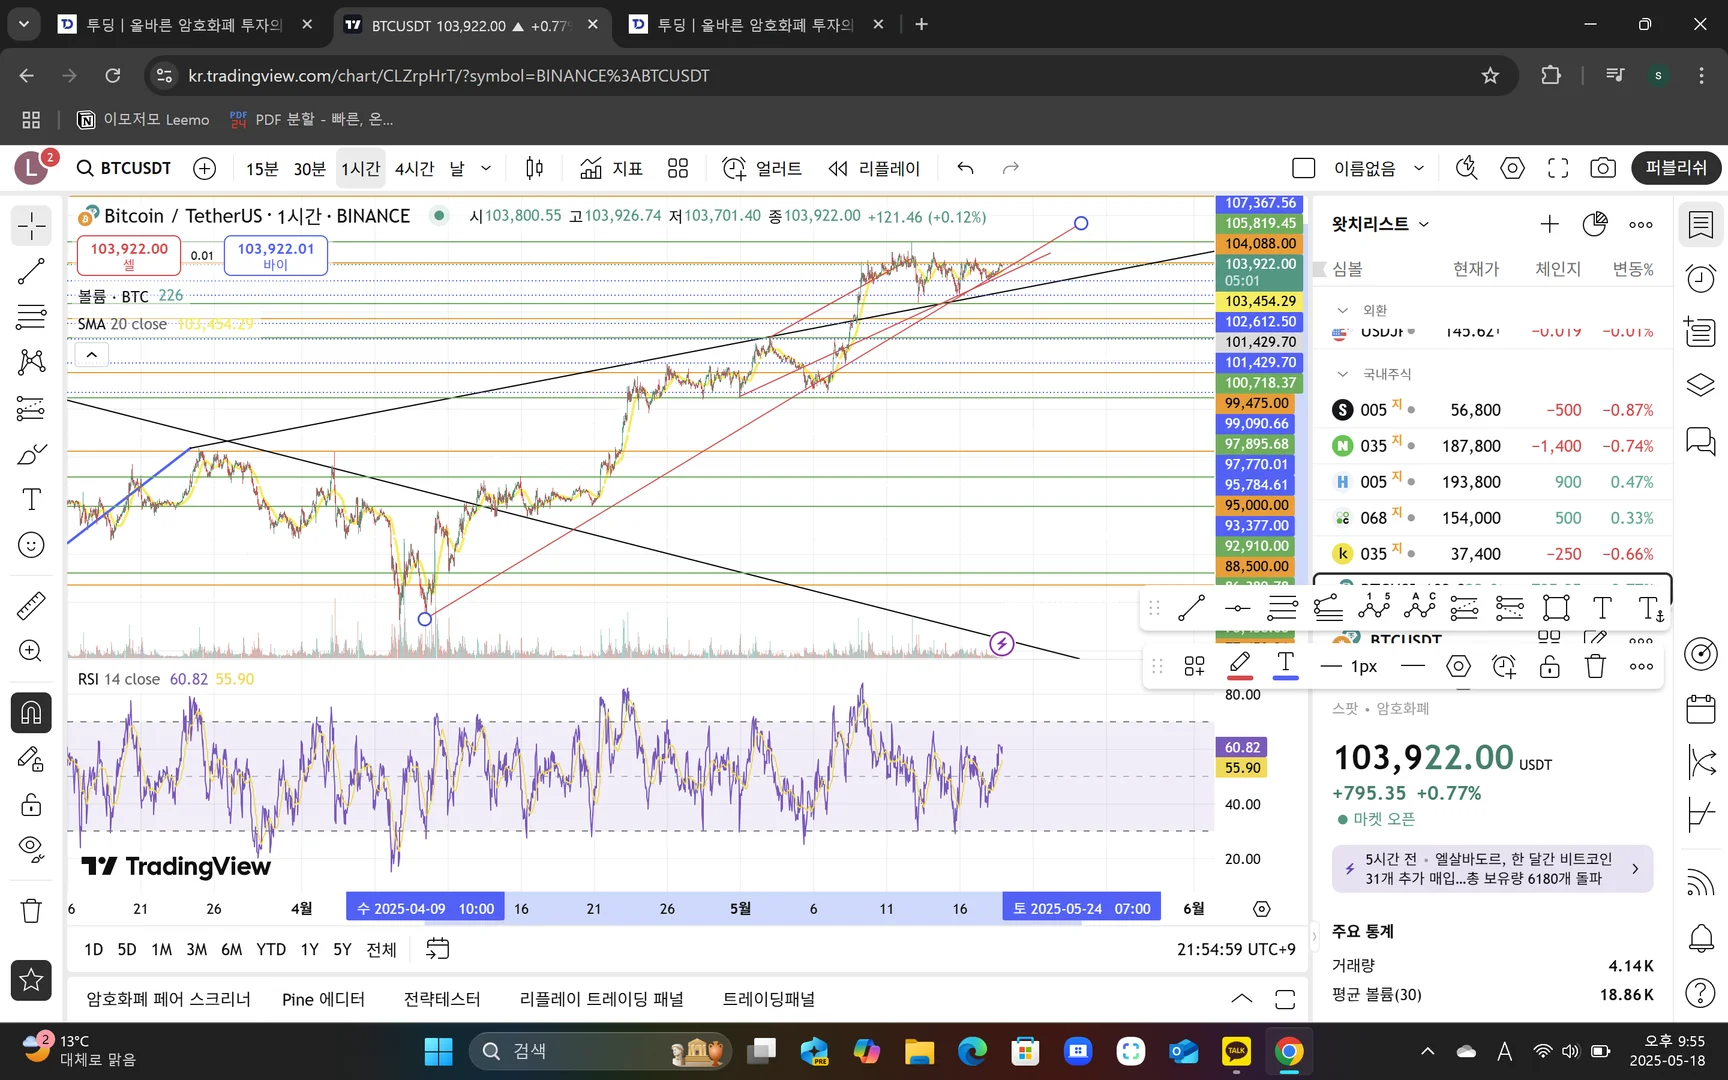Image resolution: width=1728 pixels, height=1080 pixels.
Task: Toggle magnet mode on left toolbar
Action: (31, 713)
